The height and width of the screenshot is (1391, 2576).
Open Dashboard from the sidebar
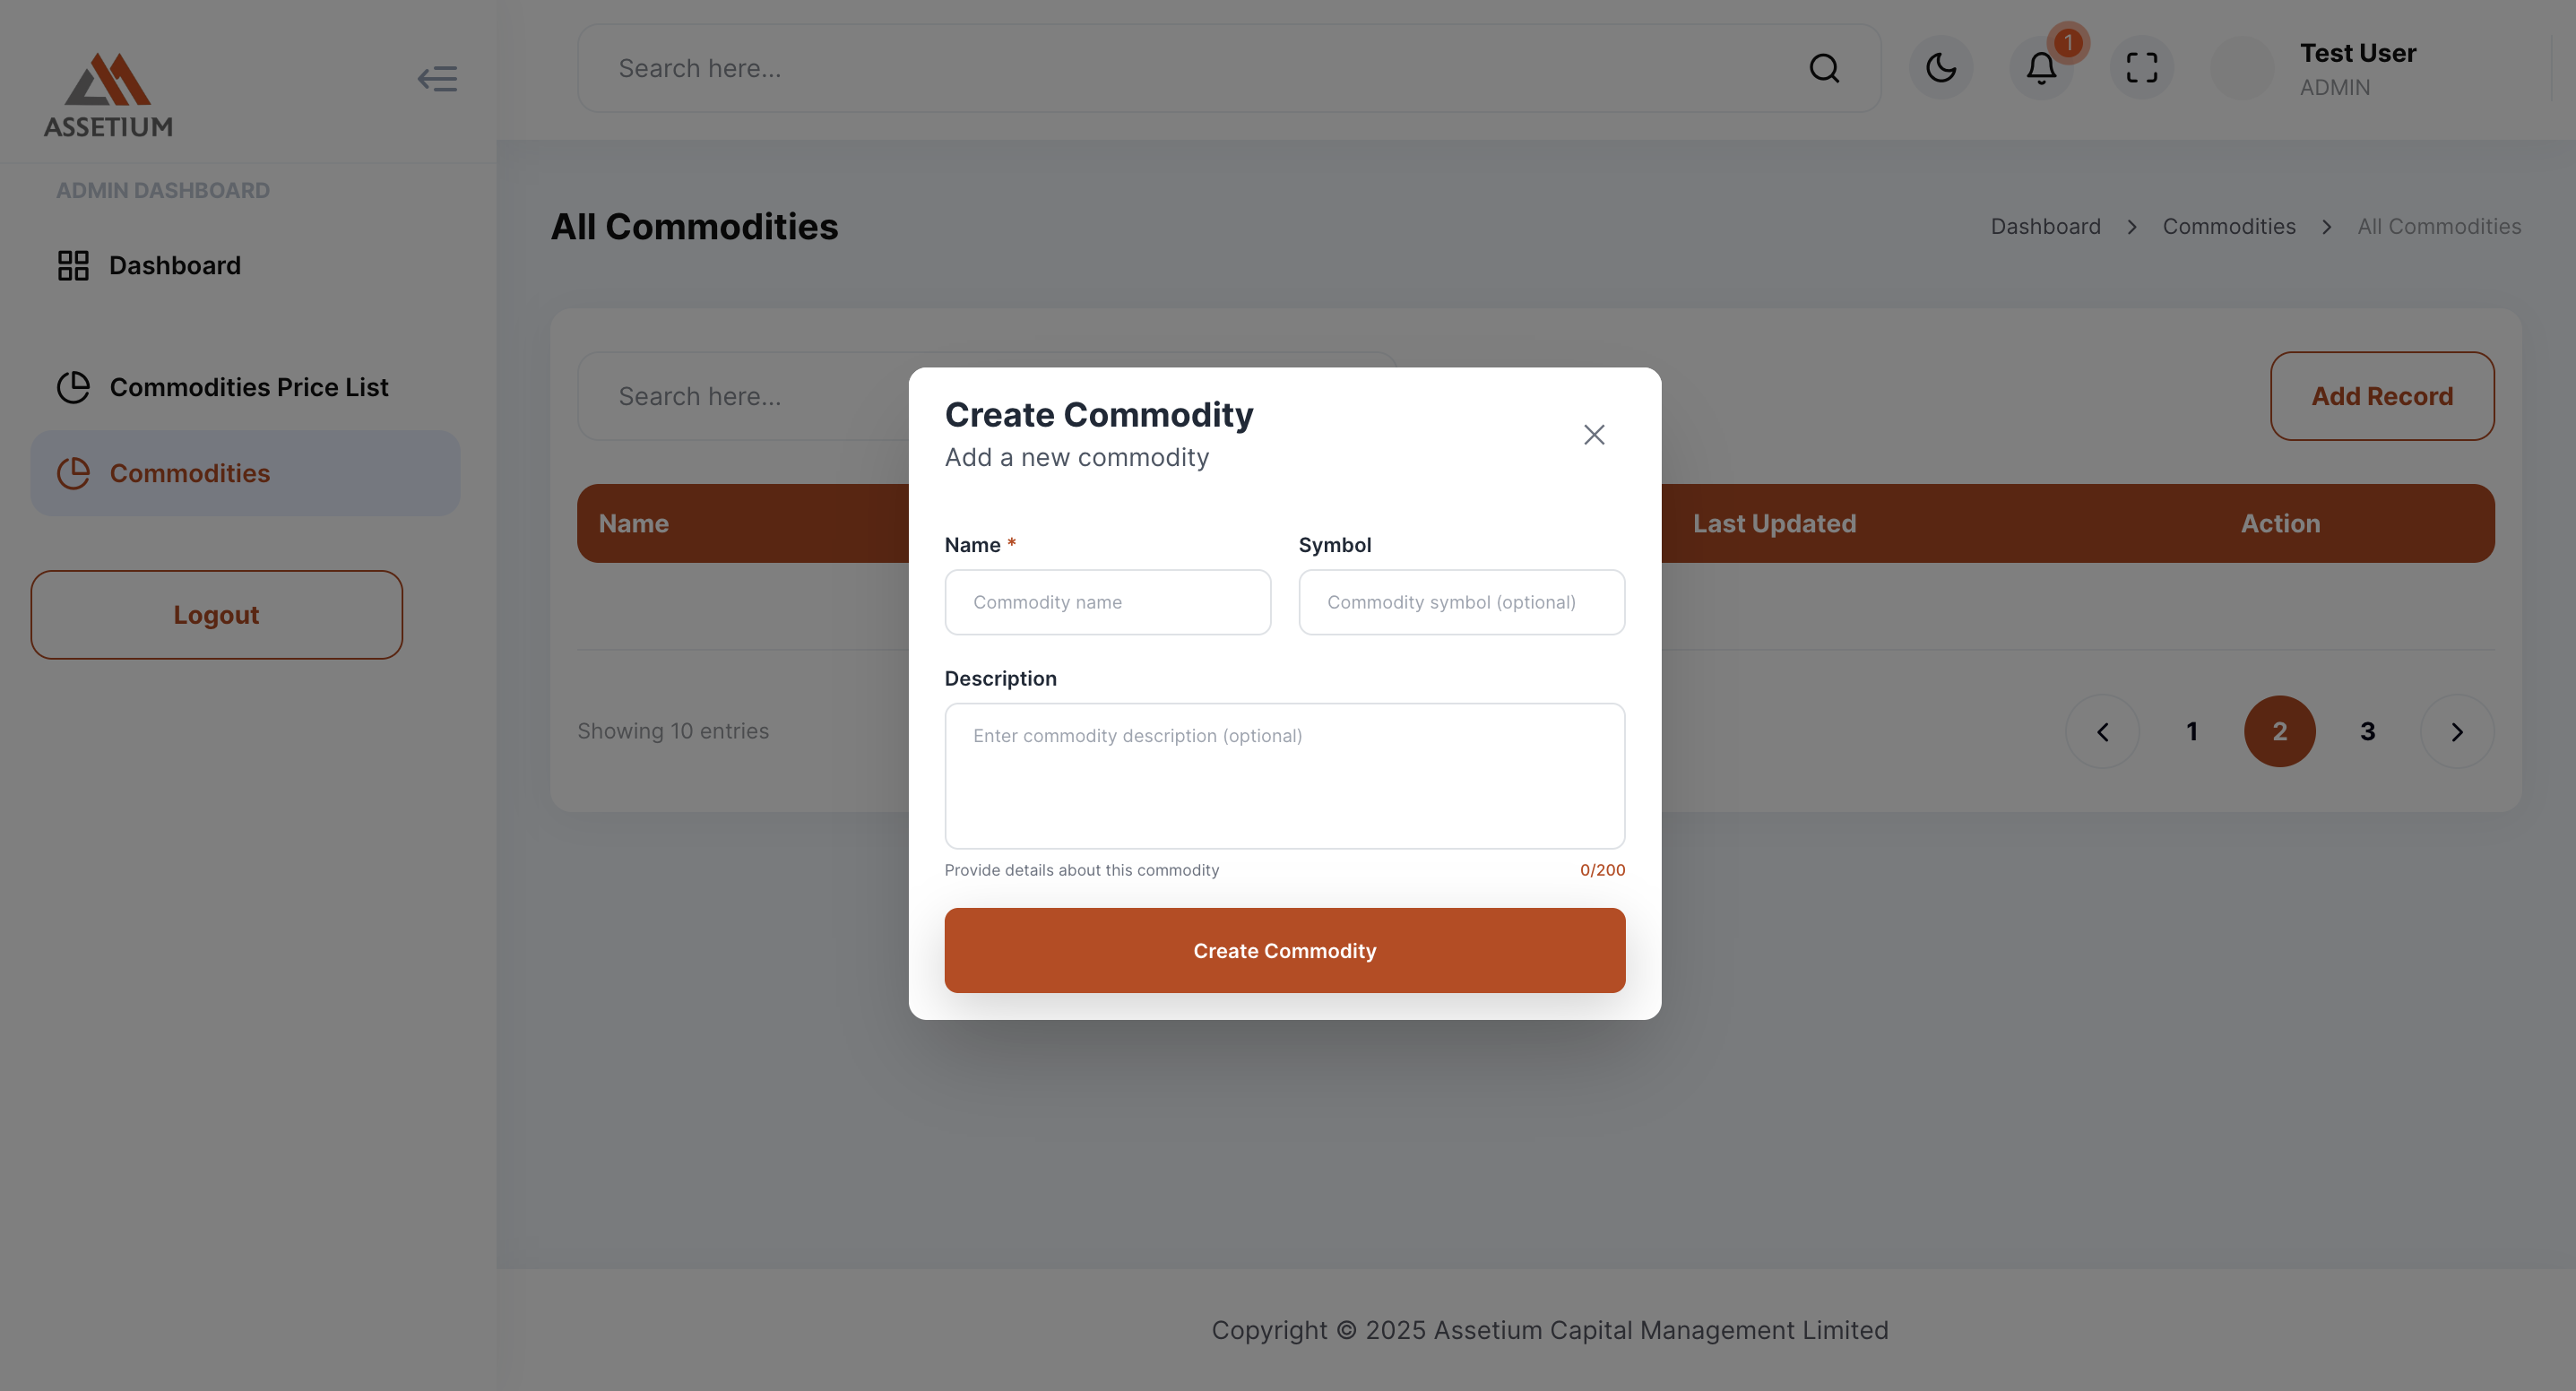pyautogui.click(x=174, y=265)
